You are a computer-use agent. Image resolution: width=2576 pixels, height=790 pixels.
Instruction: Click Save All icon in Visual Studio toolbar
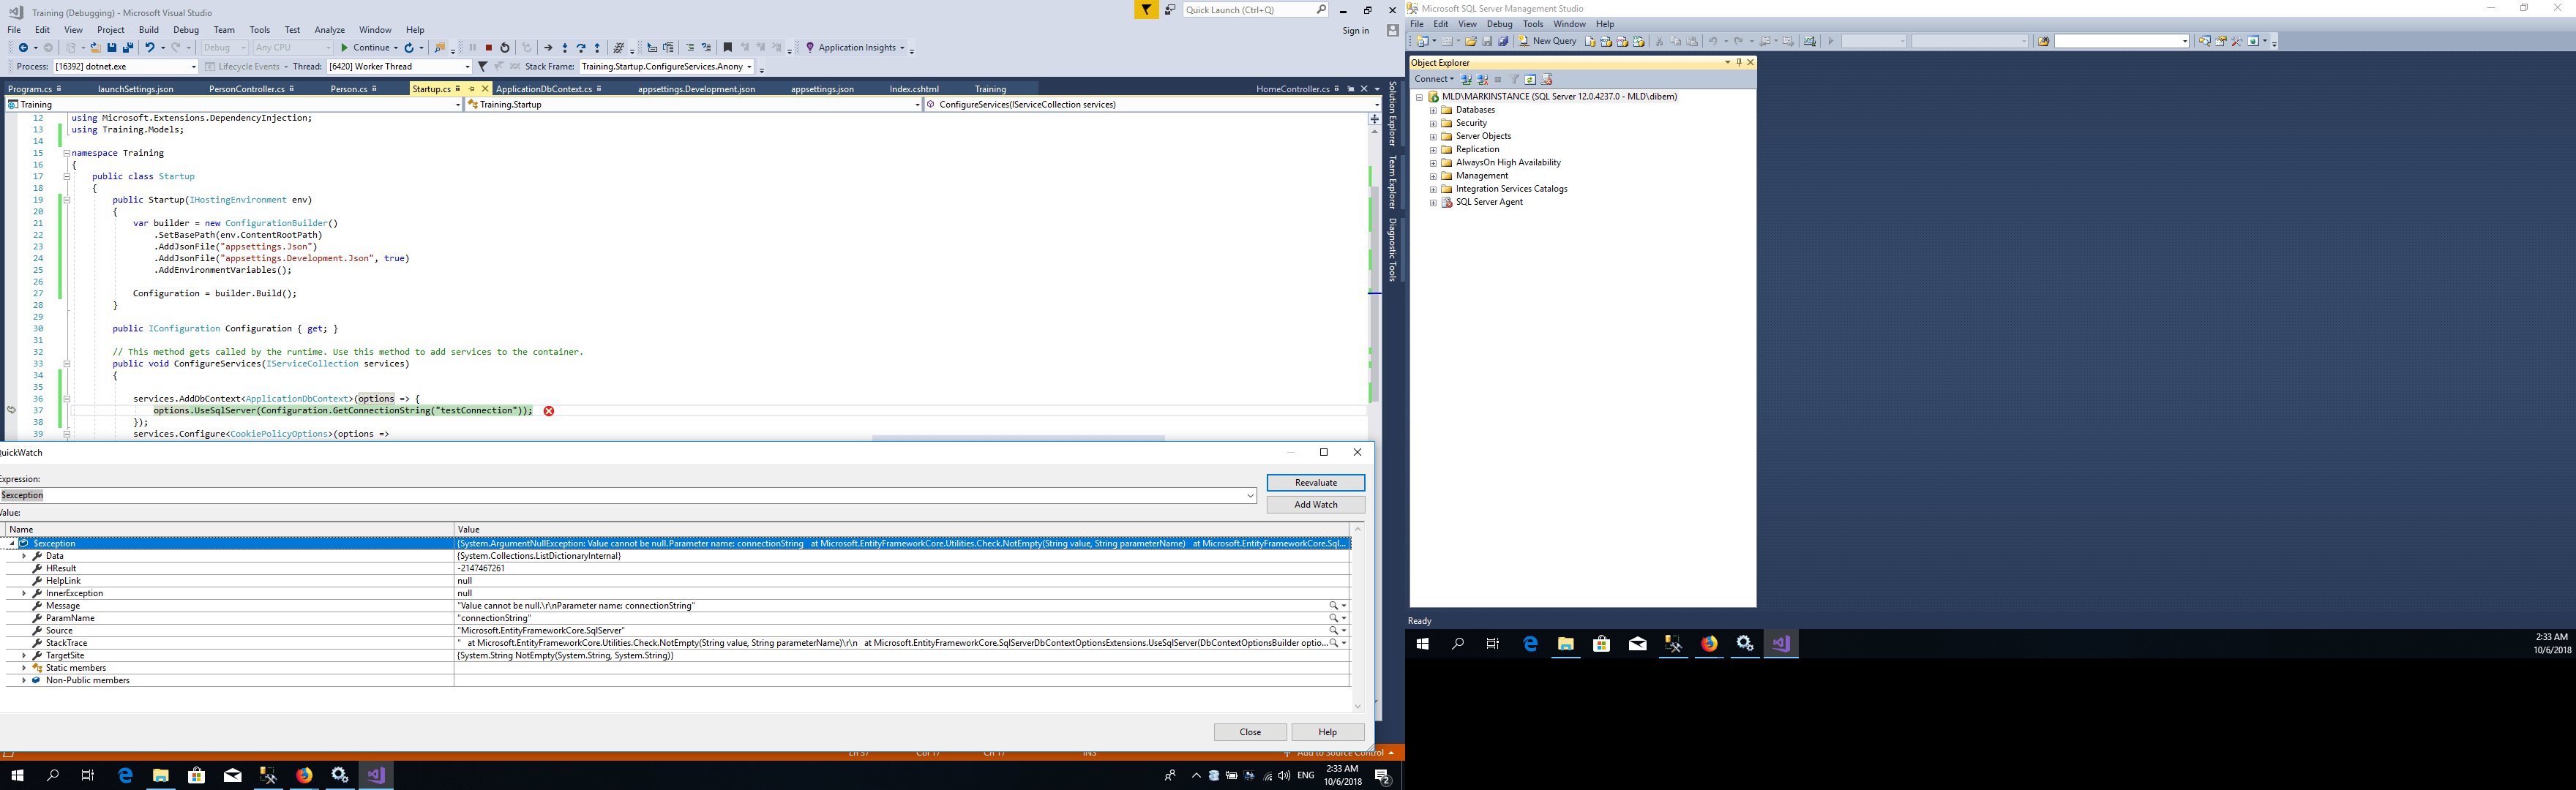128,48
